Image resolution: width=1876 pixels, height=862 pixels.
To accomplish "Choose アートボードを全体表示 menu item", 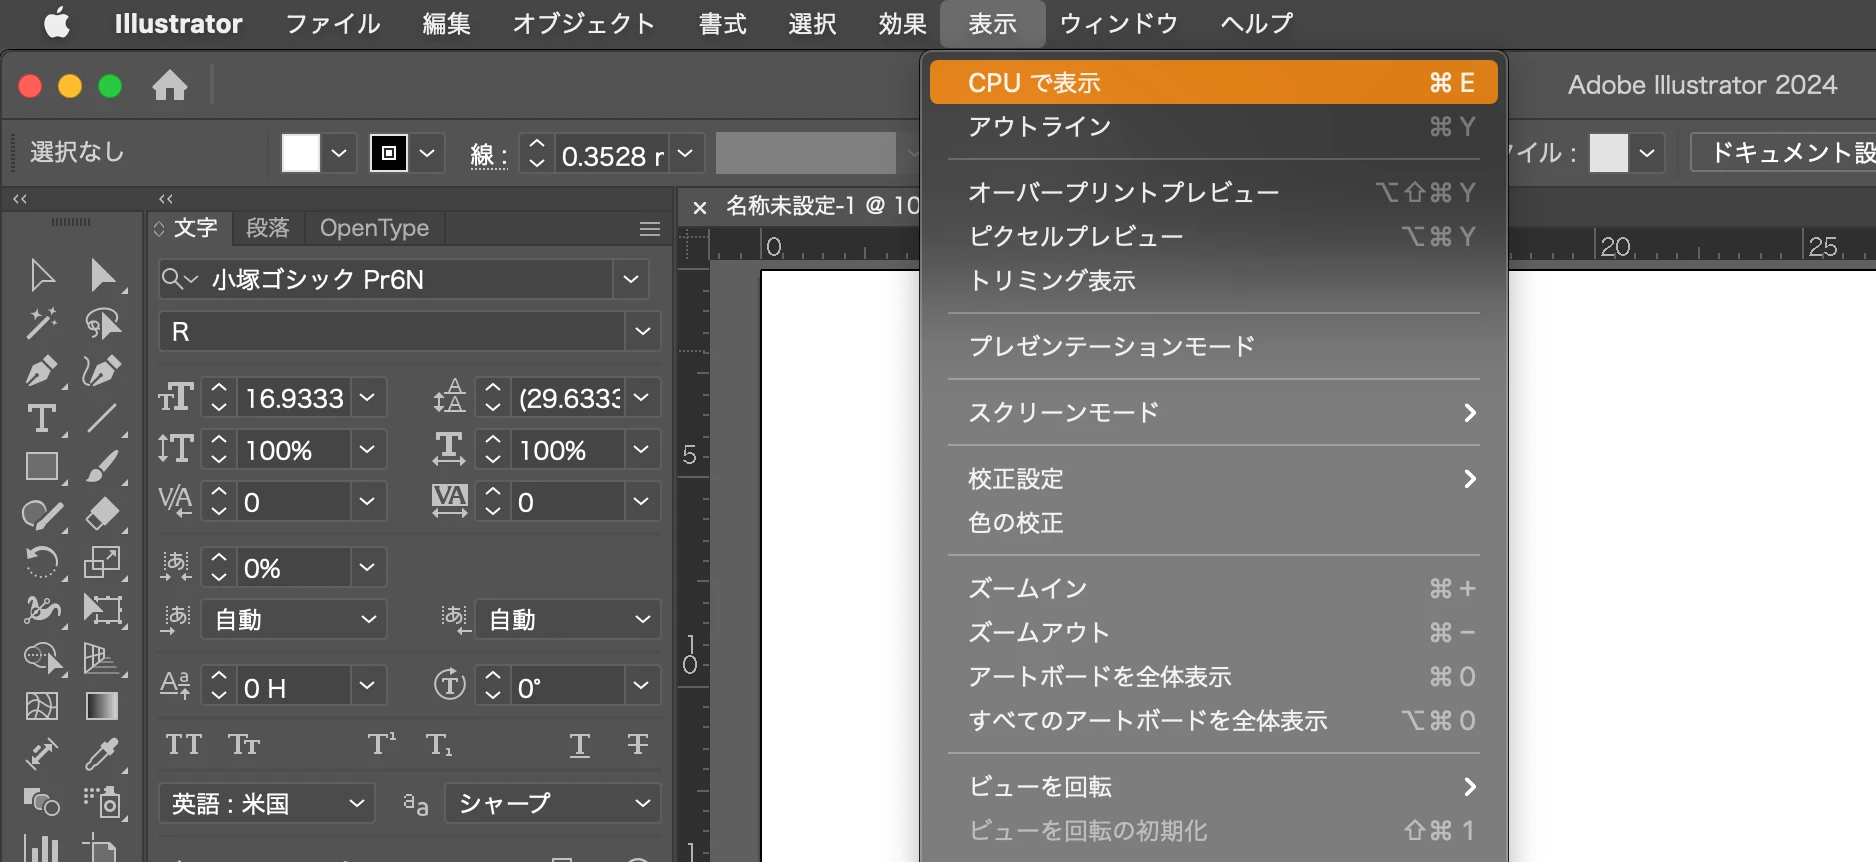I will click(x=1213, y=676).
